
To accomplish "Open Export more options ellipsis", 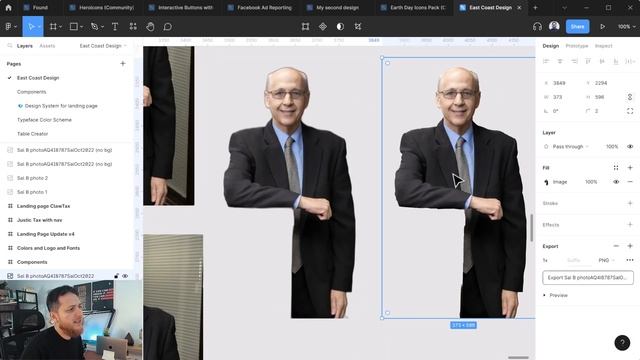I will [630, 260].
